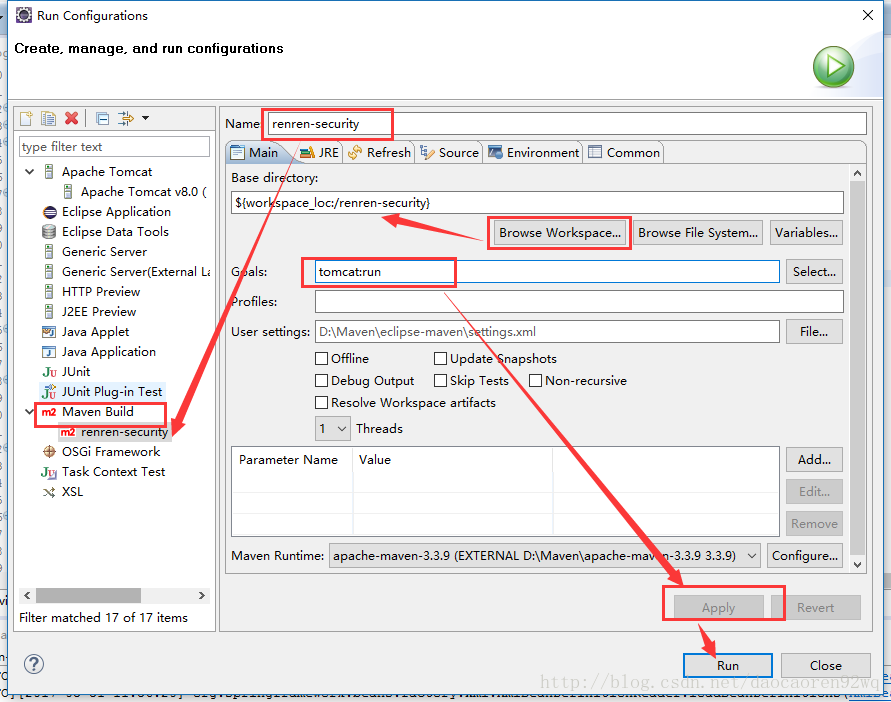Switch to the Main tab

[255, 153]
